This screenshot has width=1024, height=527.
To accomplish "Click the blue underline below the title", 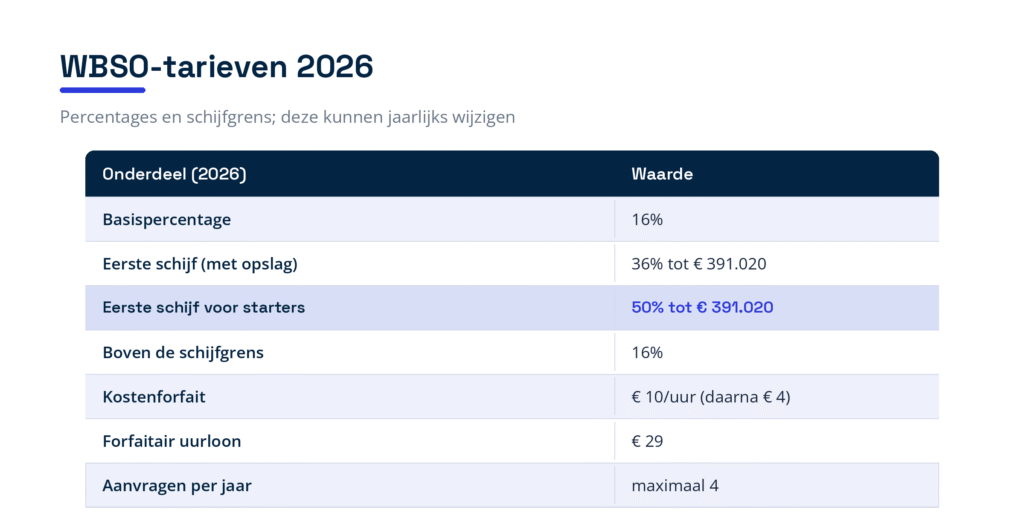I will click(x=103, y=90).
